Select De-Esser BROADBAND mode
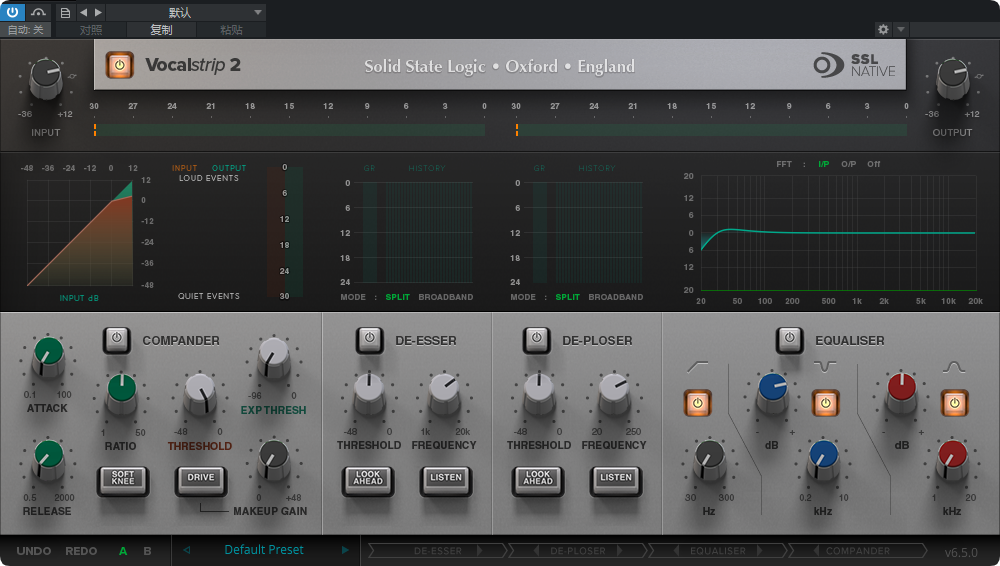 (446, 297)
